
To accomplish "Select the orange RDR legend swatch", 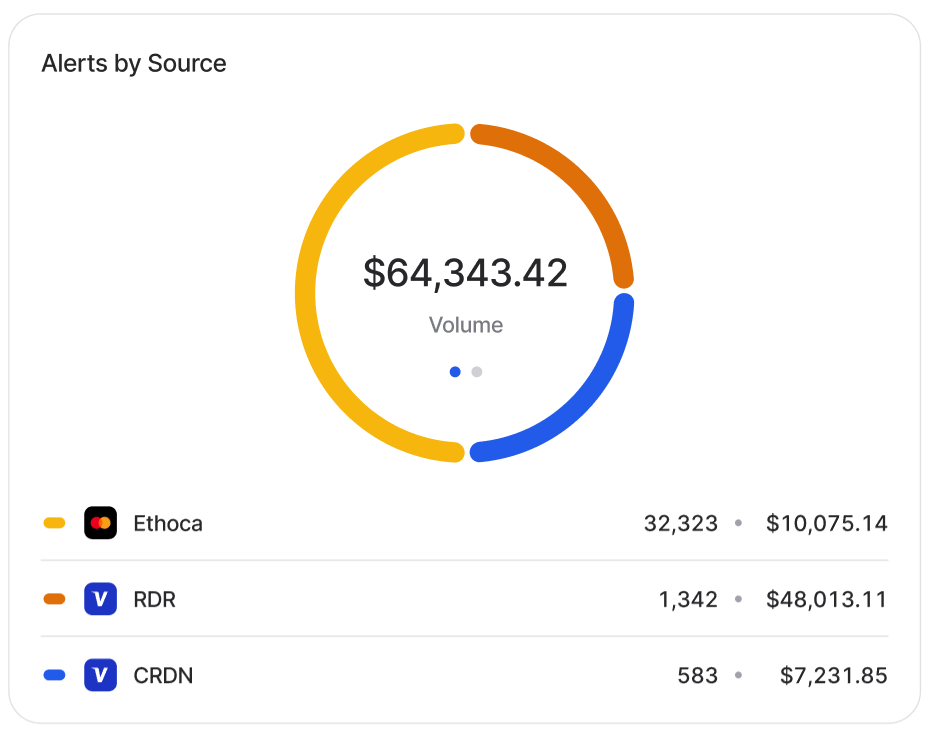I will click(x=54, y=599).
